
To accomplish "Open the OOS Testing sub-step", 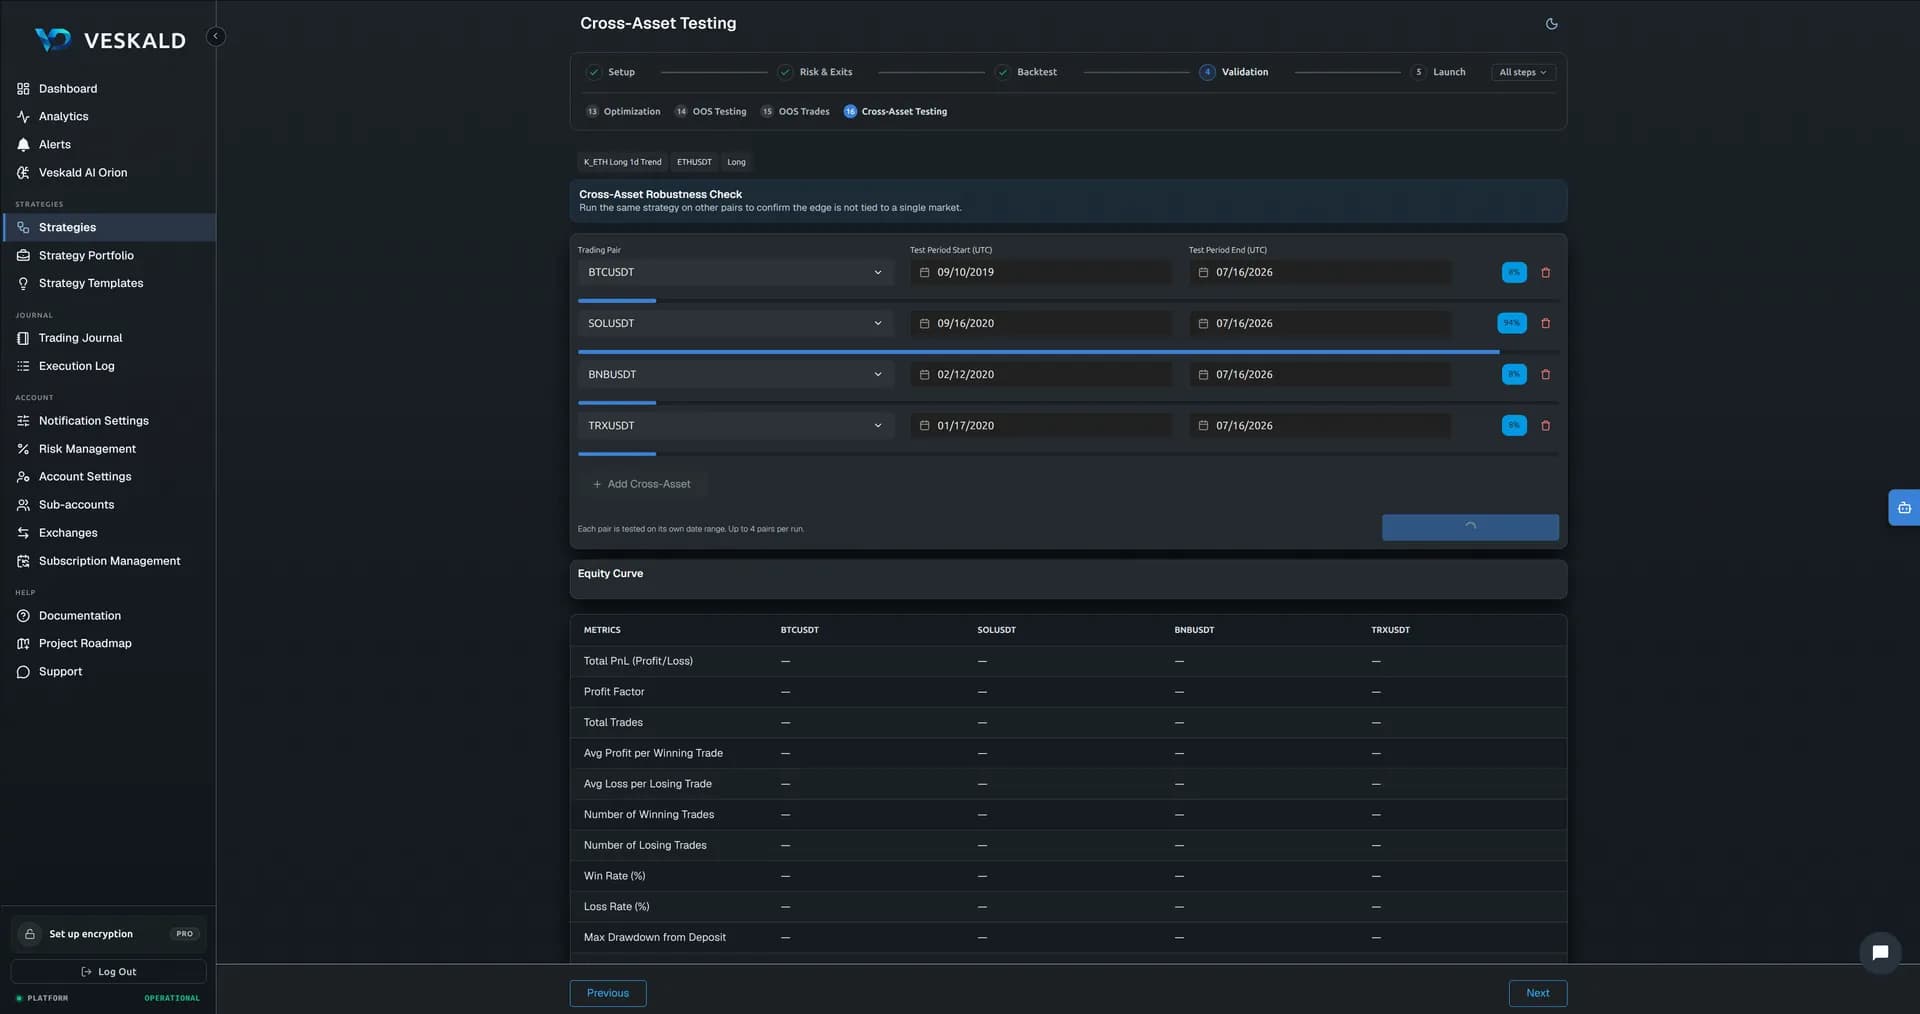I will (710, 111).
